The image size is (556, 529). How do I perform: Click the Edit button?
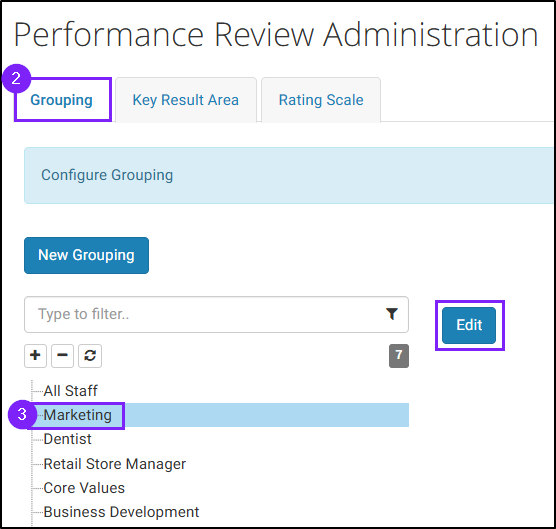(x=469, y=325)
